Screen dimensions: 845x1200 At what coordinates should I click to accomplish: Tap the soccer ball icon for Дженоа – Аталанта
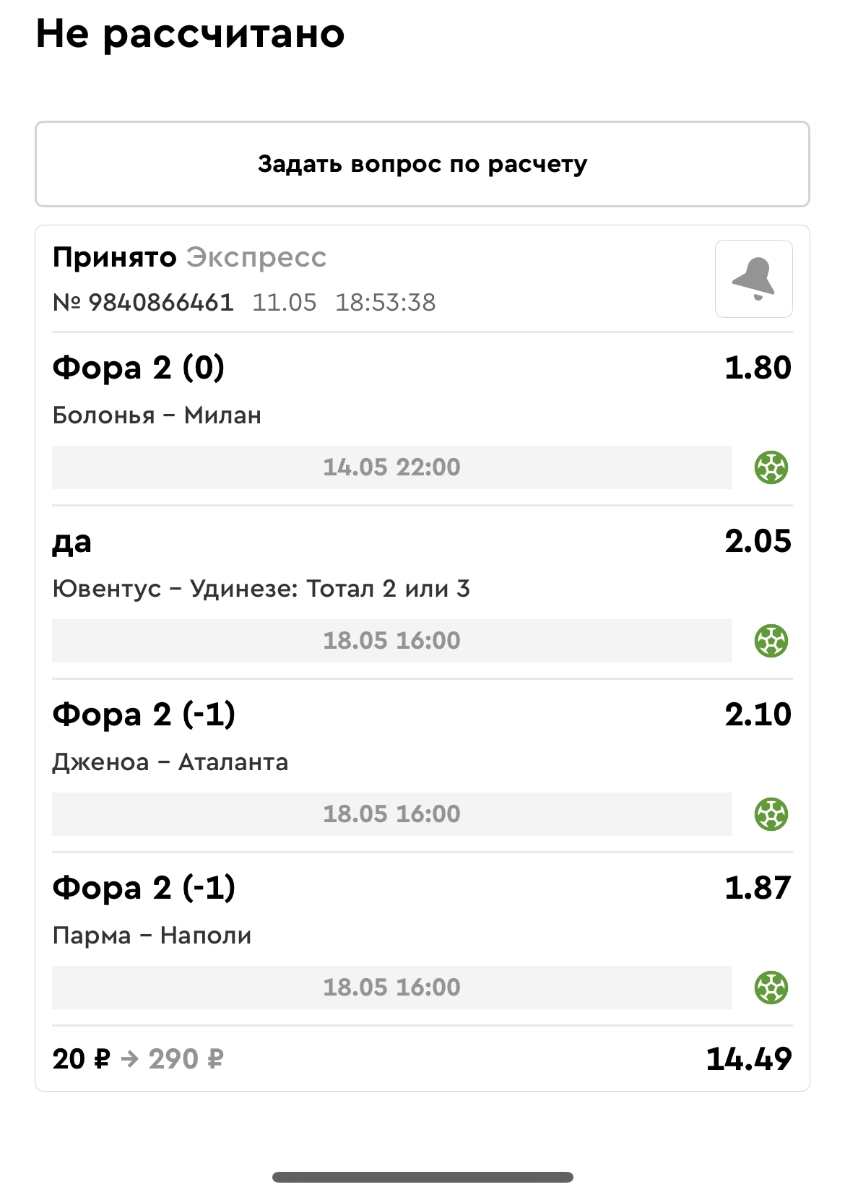click(771, 814)
